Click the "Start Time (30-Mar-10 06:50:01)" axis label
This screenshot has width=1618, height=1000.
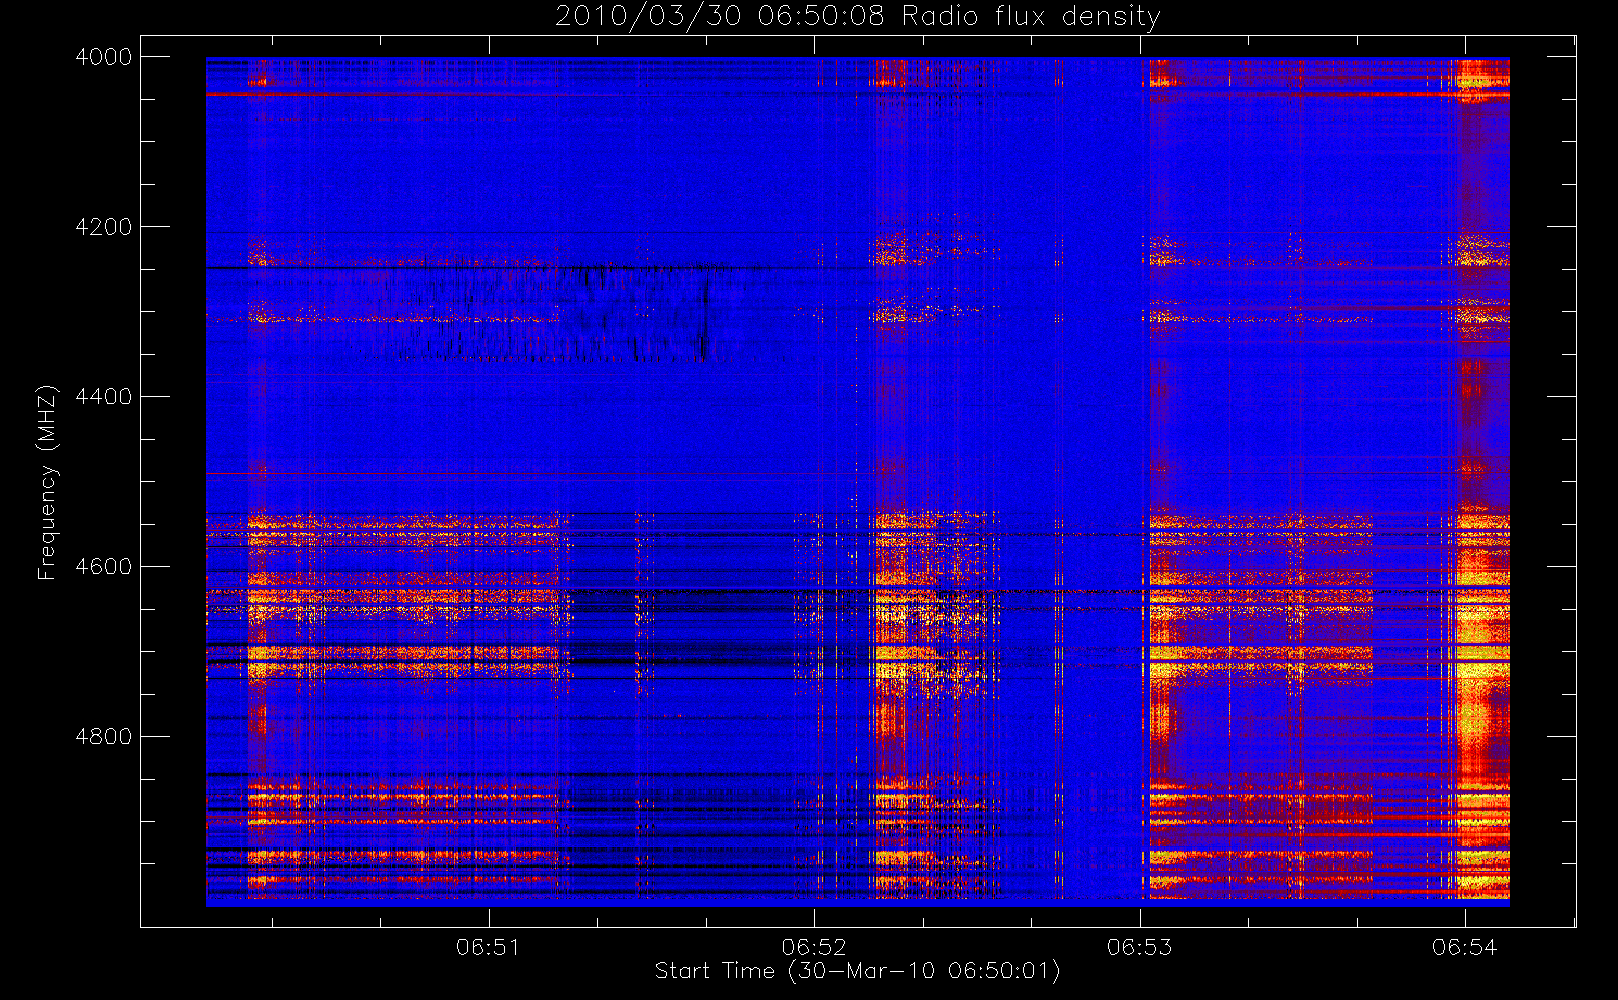coord(857,971)
